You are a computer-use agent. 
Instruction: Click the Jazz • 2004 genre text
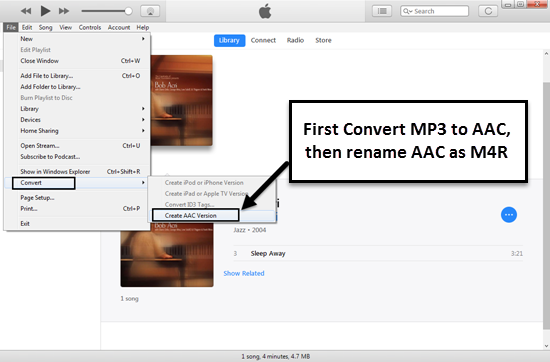click(x=250, y=230)
